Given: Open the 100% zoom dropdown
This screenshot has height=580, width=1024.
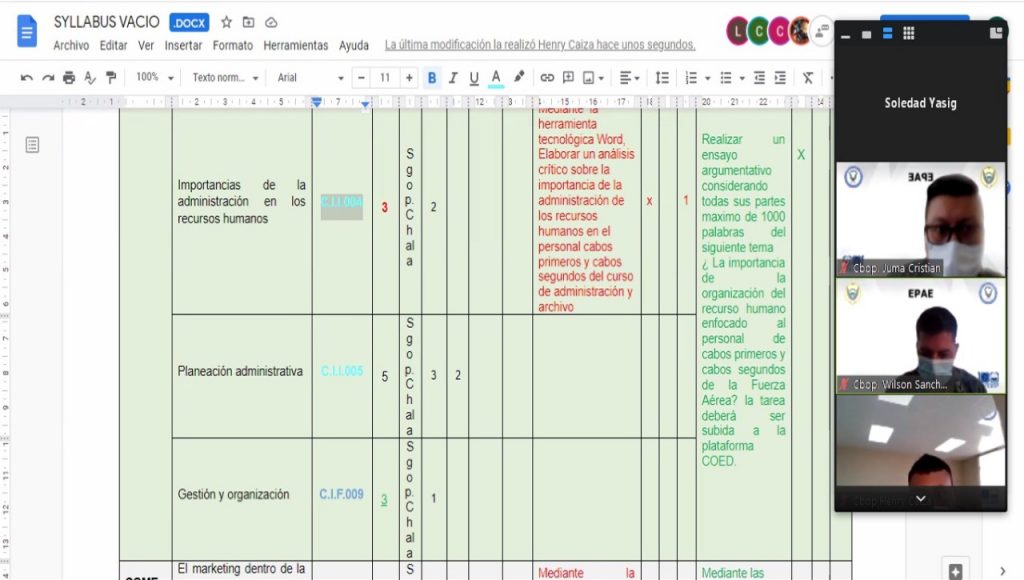Looking at the screenshot, I should 154,77.
